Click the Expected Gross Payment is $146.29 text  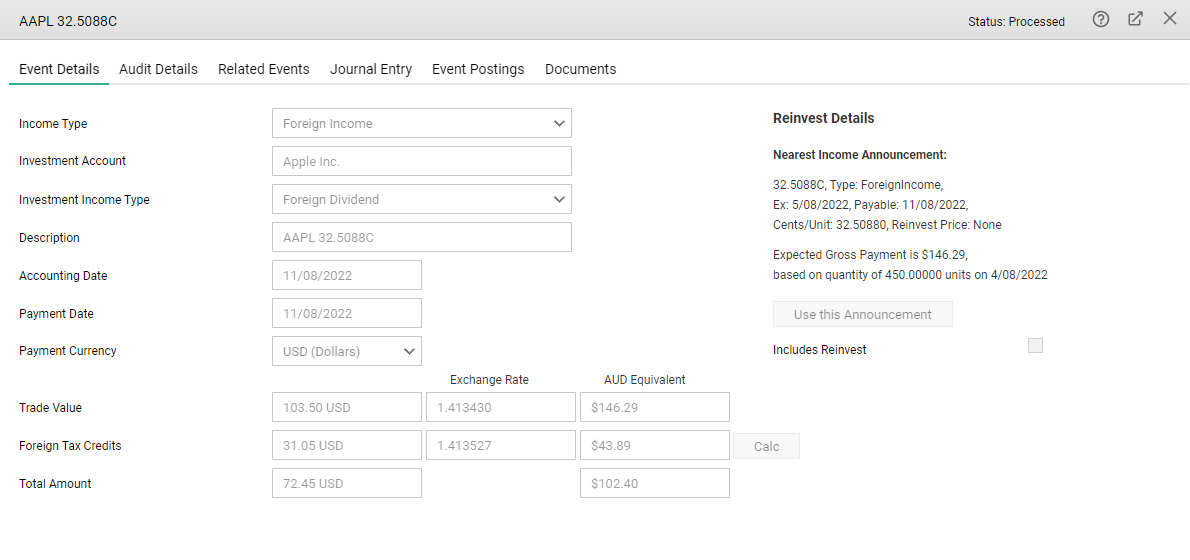[x=870, y=254]
